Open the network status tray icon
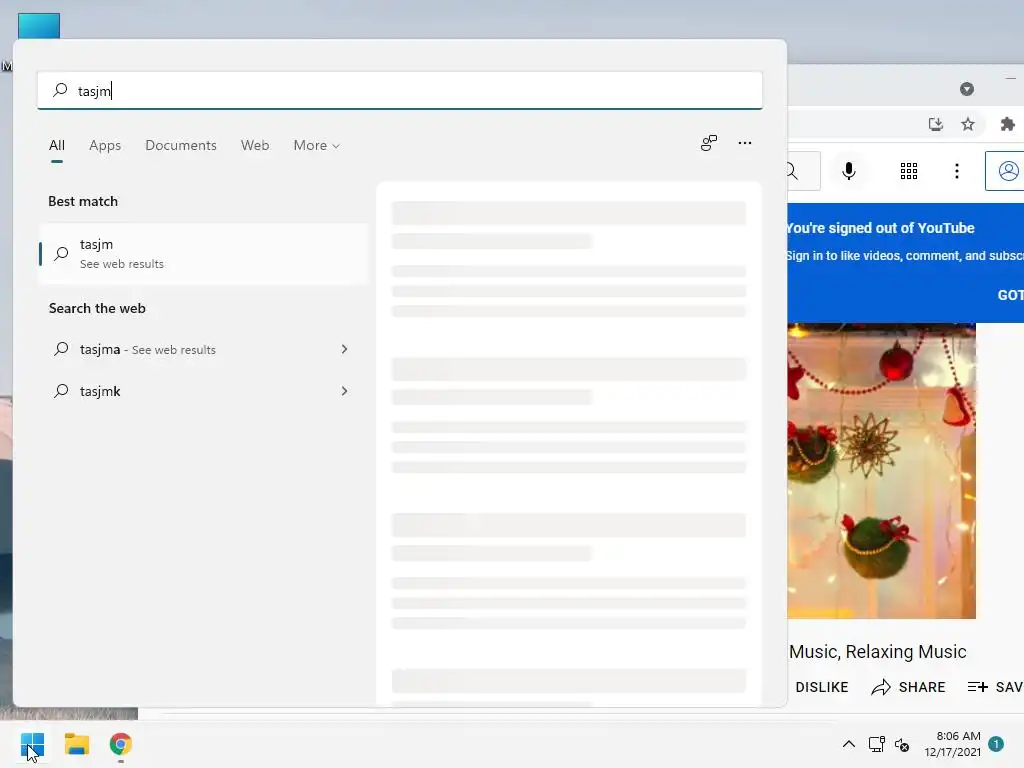Image resolution: width=1024 pixels, height=768 pixels. click(x=876, y=744)
